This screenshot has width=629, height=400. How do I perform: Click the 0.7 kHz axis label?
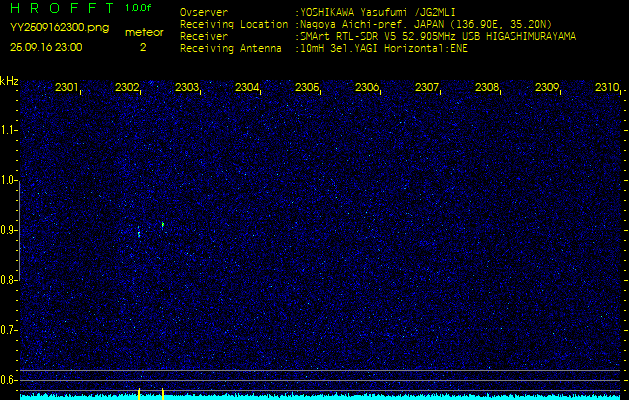(x=8, y=330)
